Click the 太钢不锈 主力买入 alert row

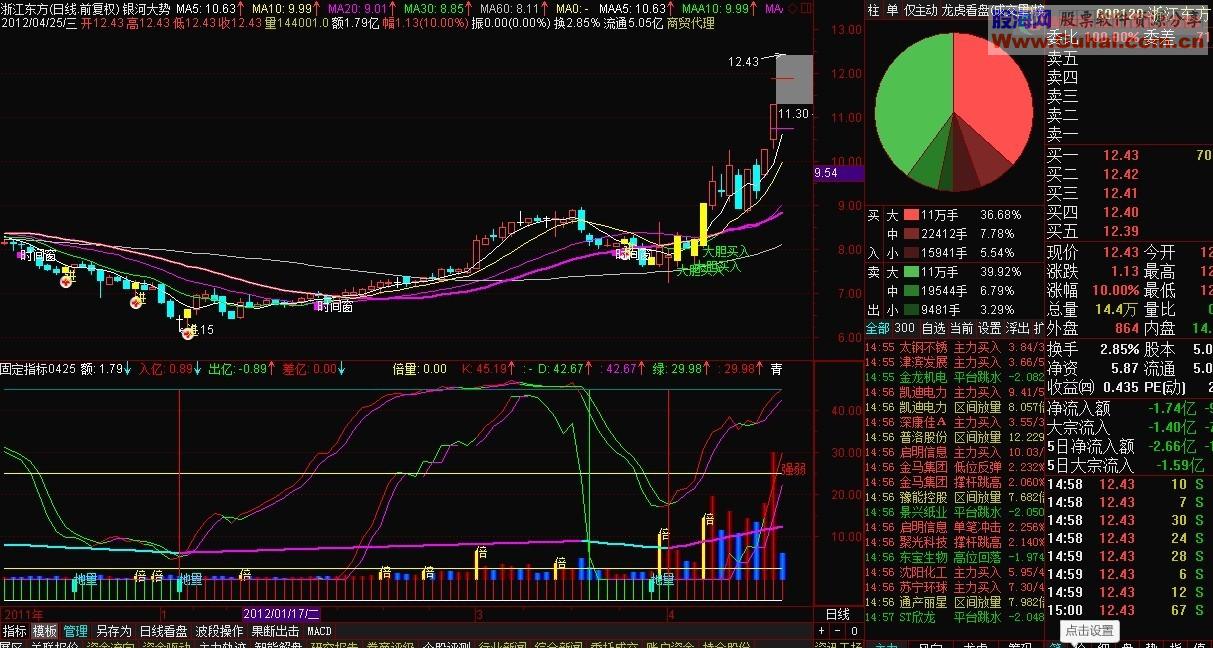(954, 346)
